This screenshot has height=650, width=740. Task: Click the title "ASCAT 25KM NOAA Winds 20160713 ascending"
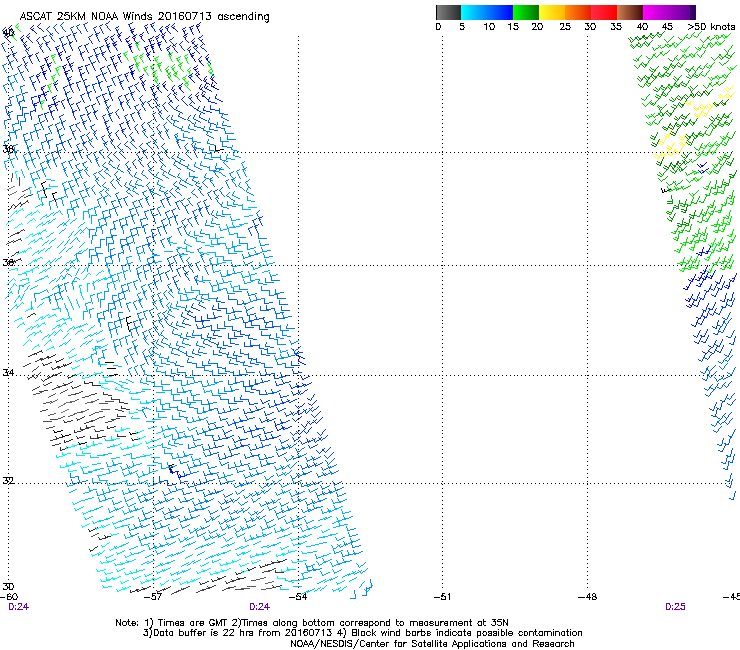(144, 16)
